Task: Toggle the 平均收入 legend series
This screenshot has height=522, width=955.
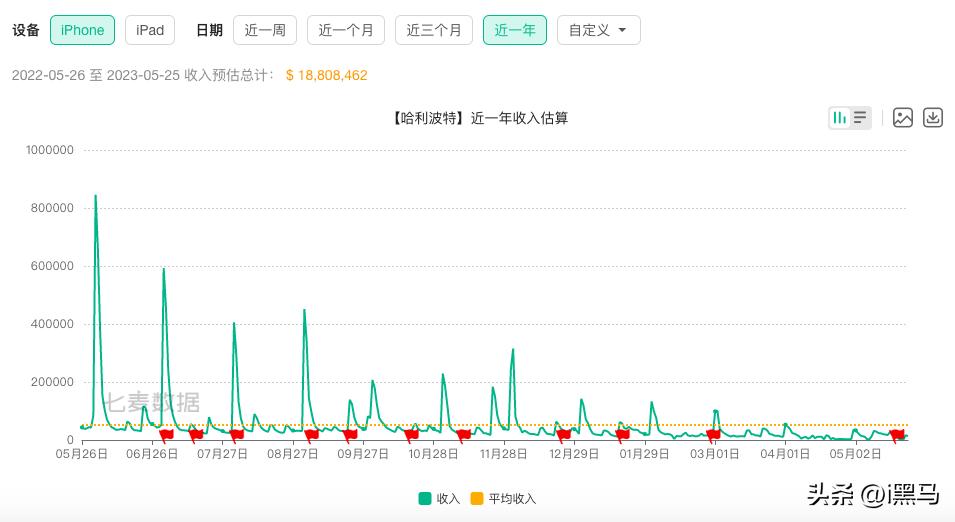Action: (x=504, y=499)
